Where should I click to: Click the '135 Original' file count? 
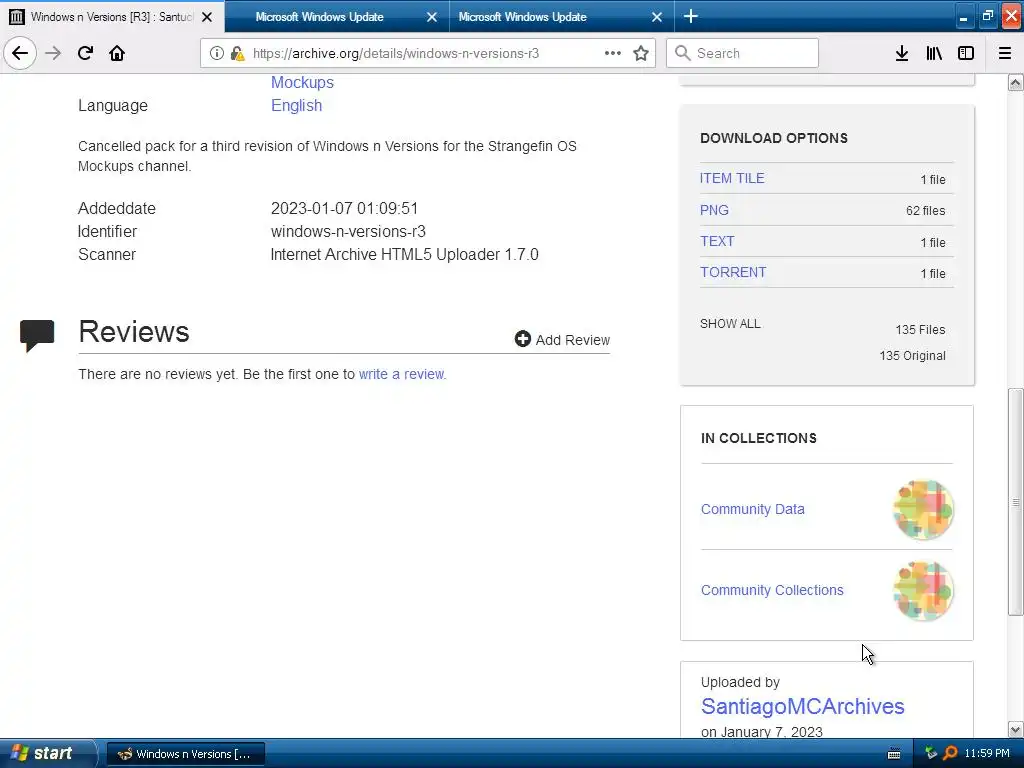point(912,356)
